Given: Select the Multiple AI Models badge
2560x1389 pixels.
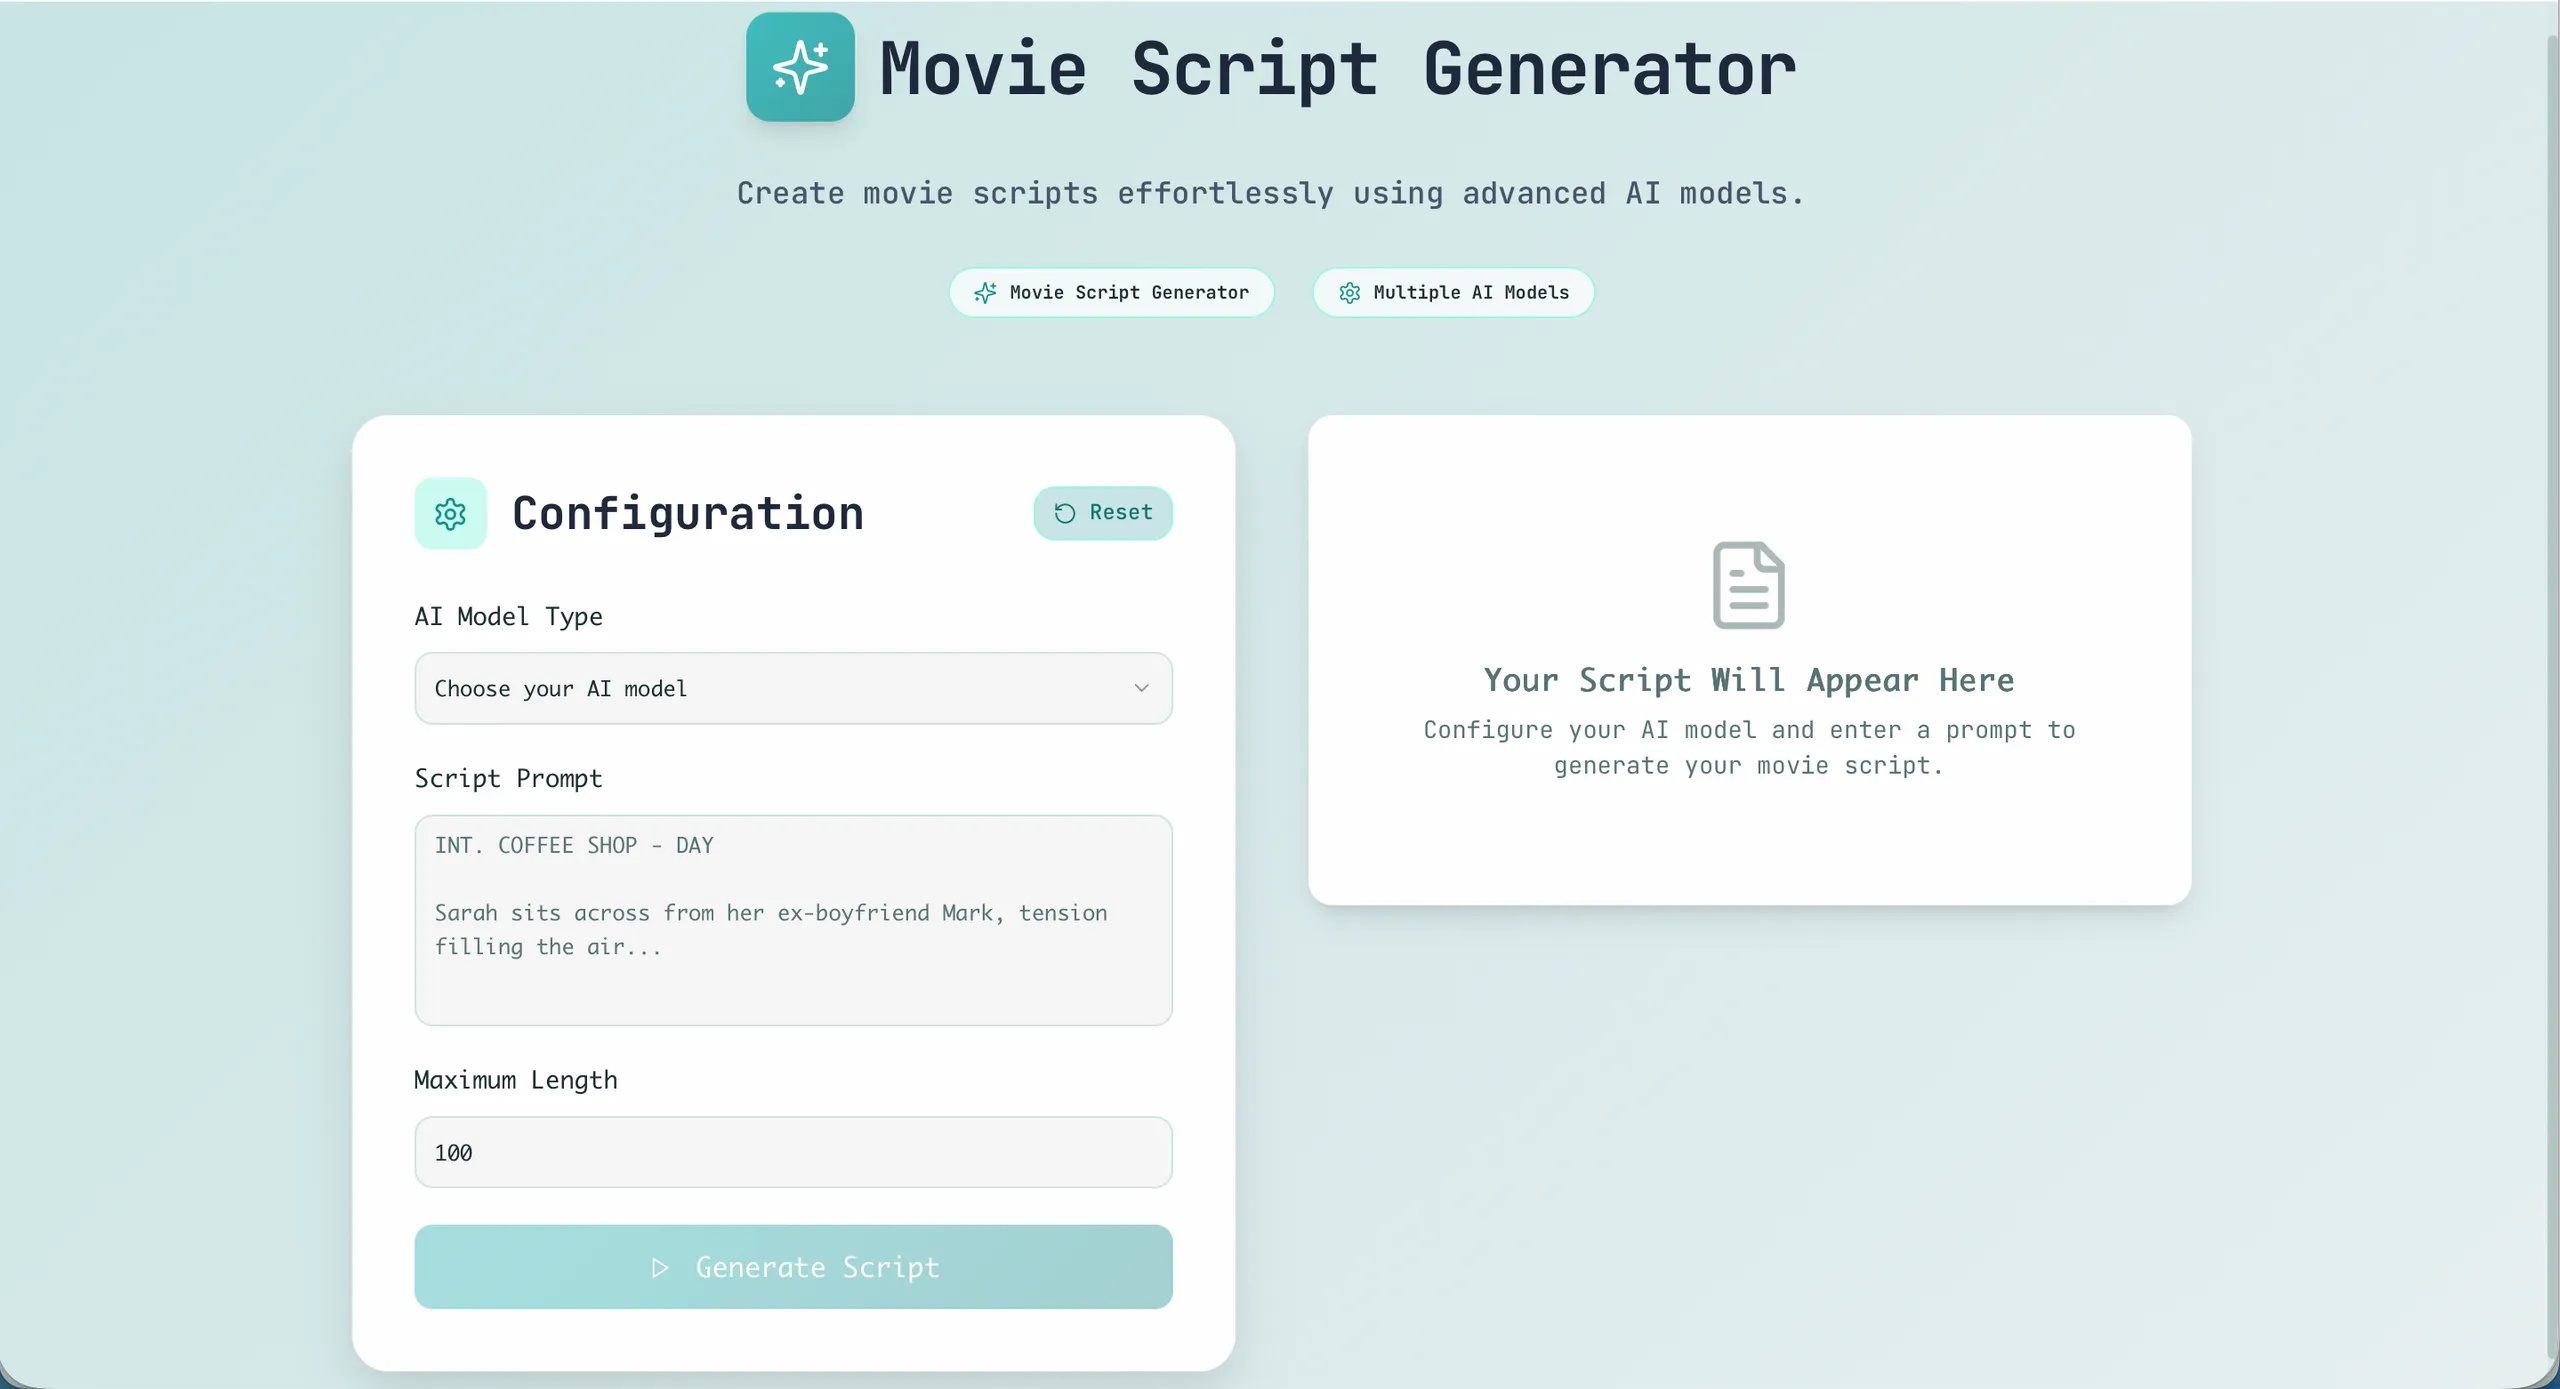Looking at the screenshot, I should click(x=1453, y=293).
